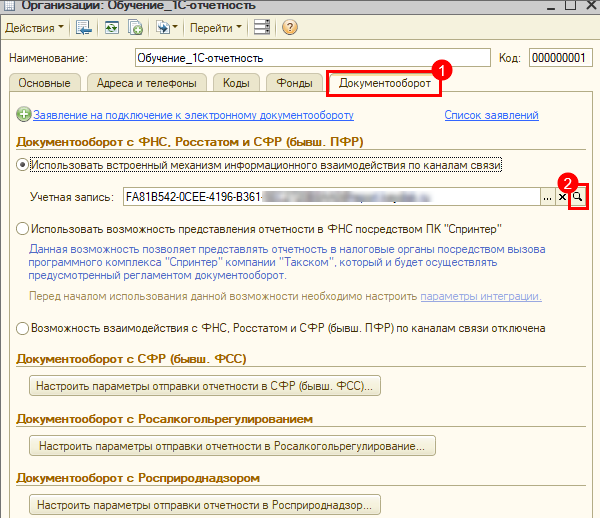Select the ПК "Спринтер" reporting option
Image resolution: width=600 pixels, height=518 pixels.
[23, 229]
